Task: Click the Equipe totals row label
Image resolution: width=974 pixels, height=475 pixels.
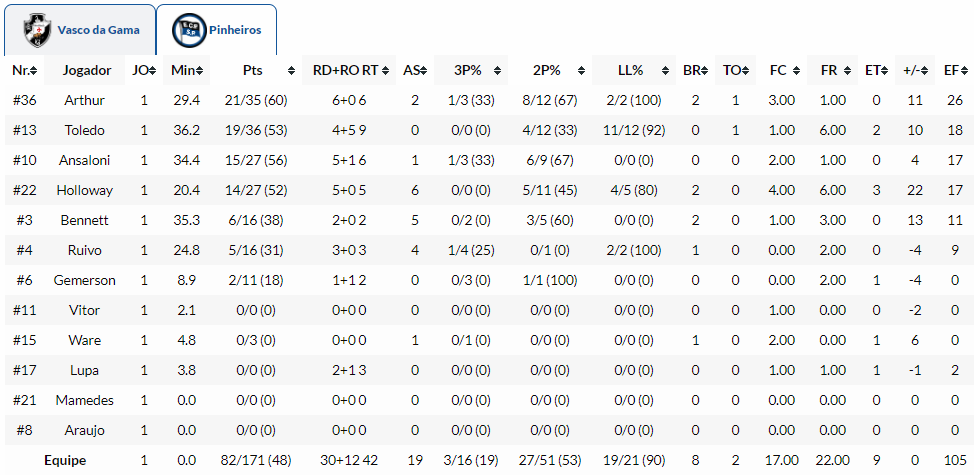Action: (x=65, y=461)
